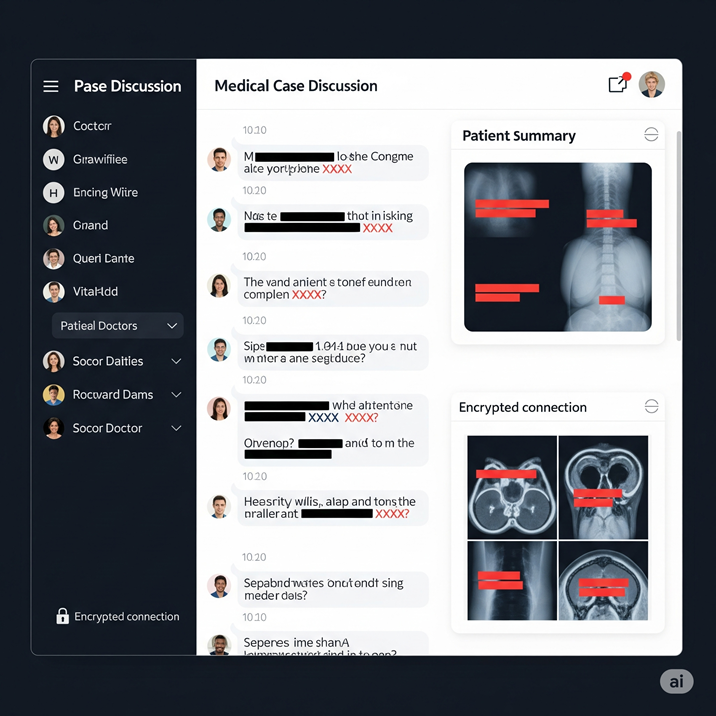The height and width of the screenshot is (716, 716).
Task: Open the user profile avatar in header
Action: click(652, 85)
